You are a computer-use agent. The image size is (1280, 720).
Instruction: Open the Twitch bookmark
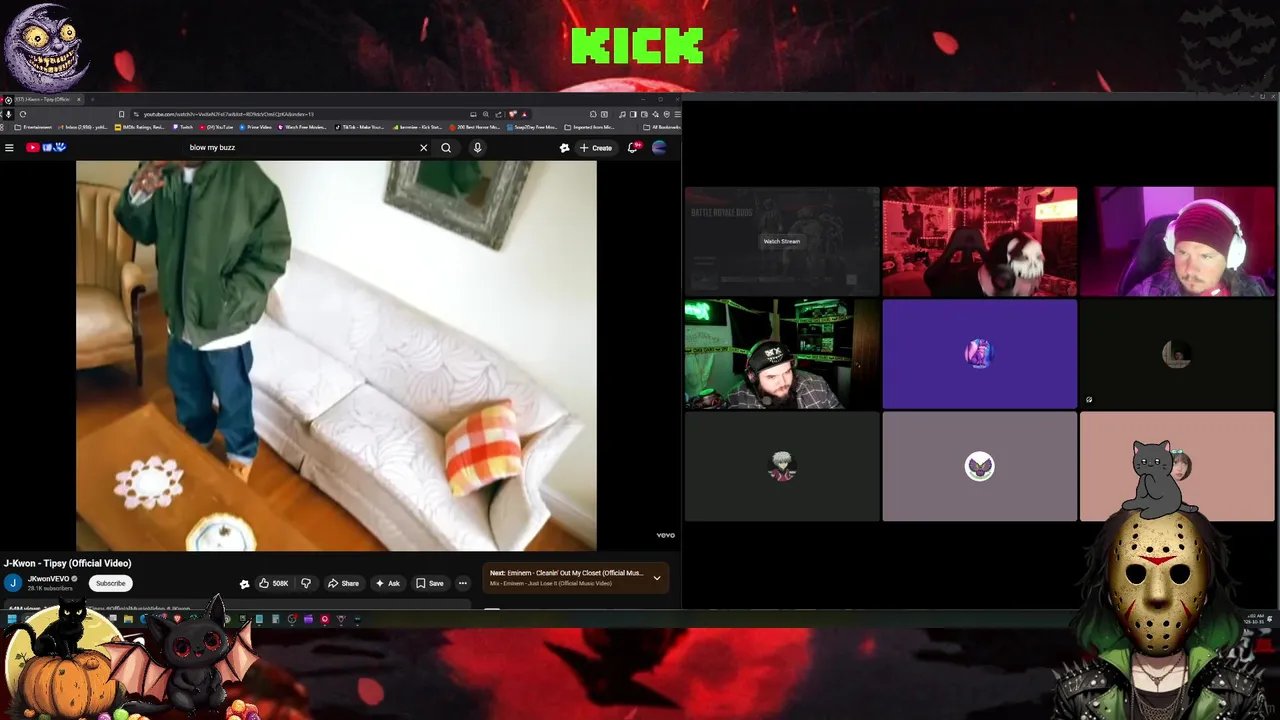tap(184, 127)
